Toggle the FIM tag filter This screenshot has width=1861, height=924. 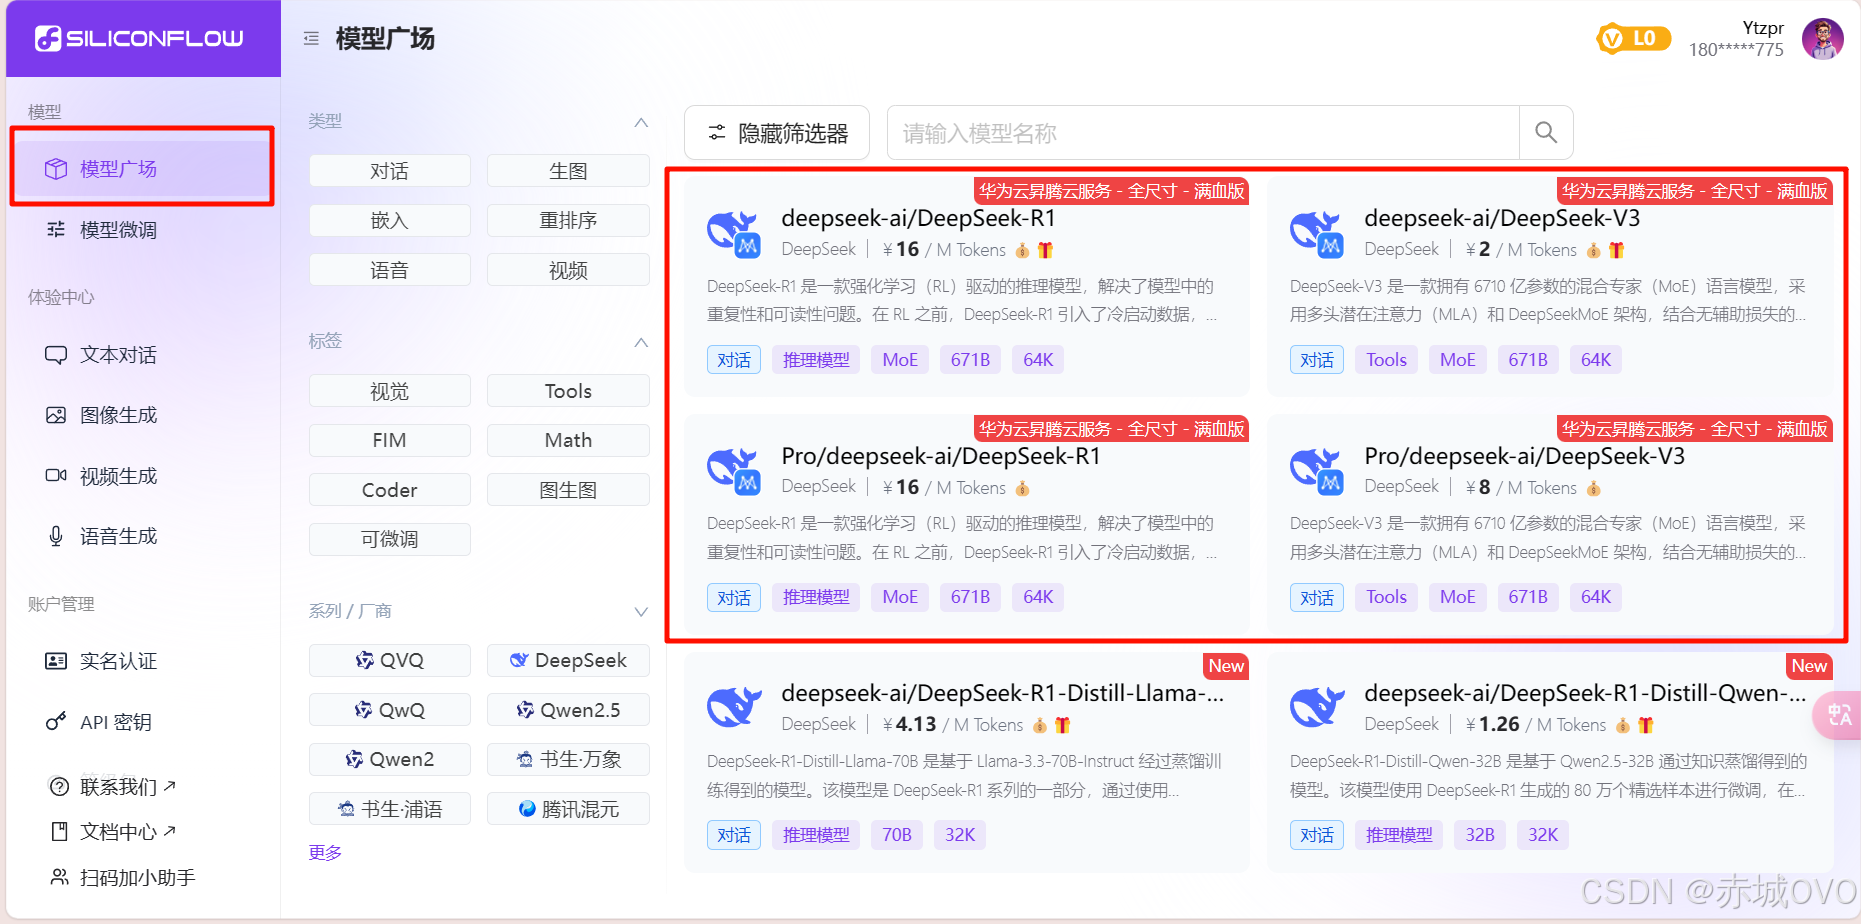(389, 440)
